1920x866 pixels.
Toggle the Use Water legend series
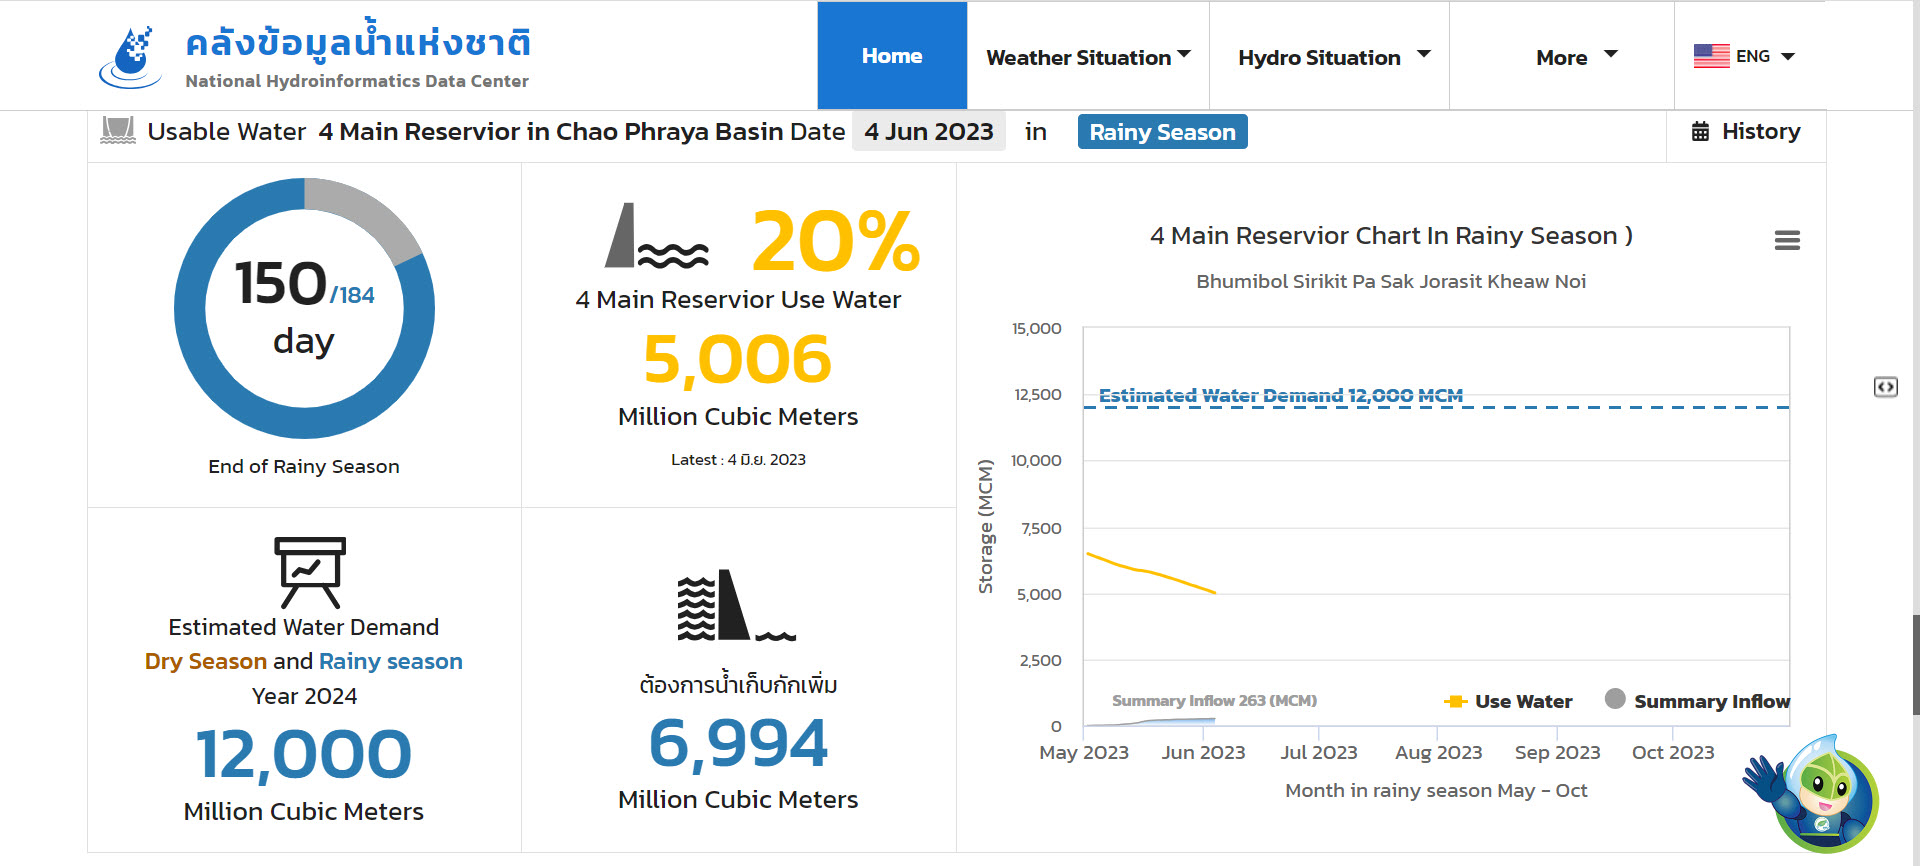(1509, 702)
